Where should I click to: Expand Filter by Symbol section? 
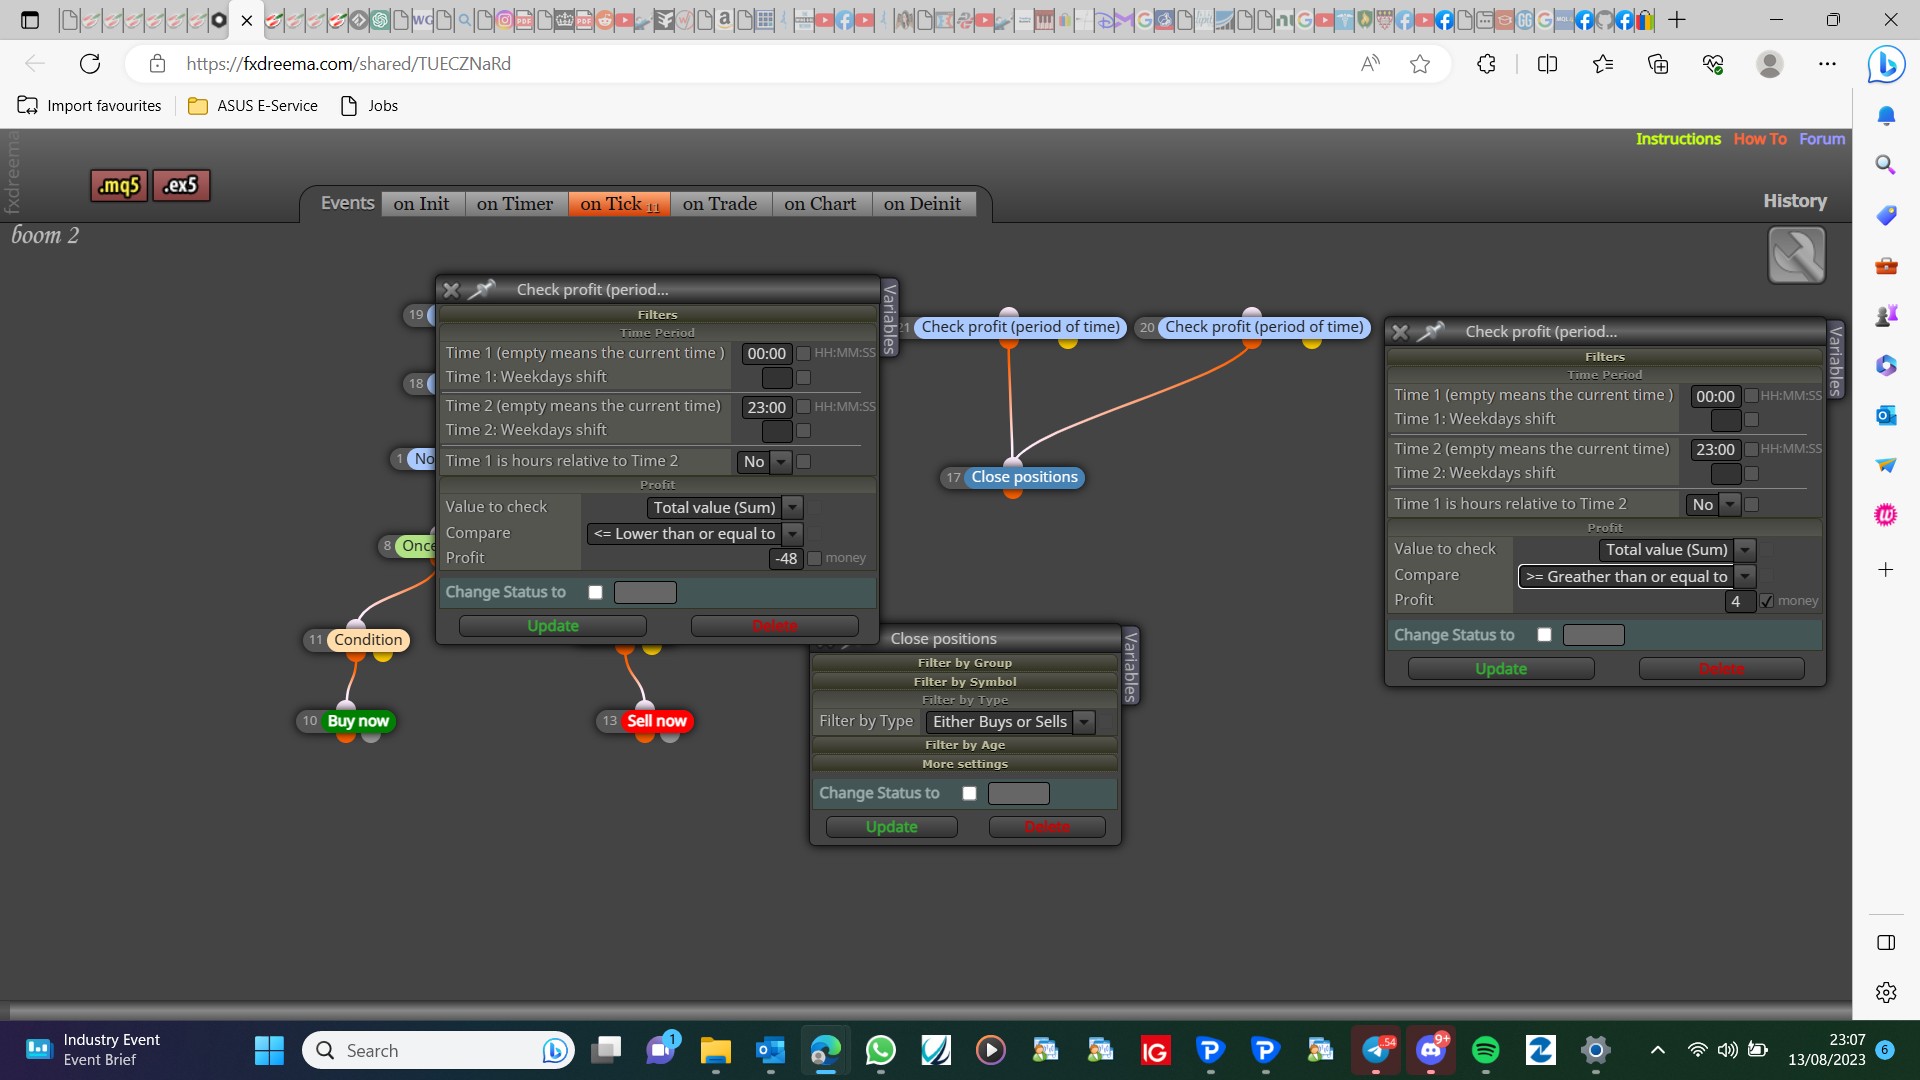pyautogui.click(x=965, y=682)
